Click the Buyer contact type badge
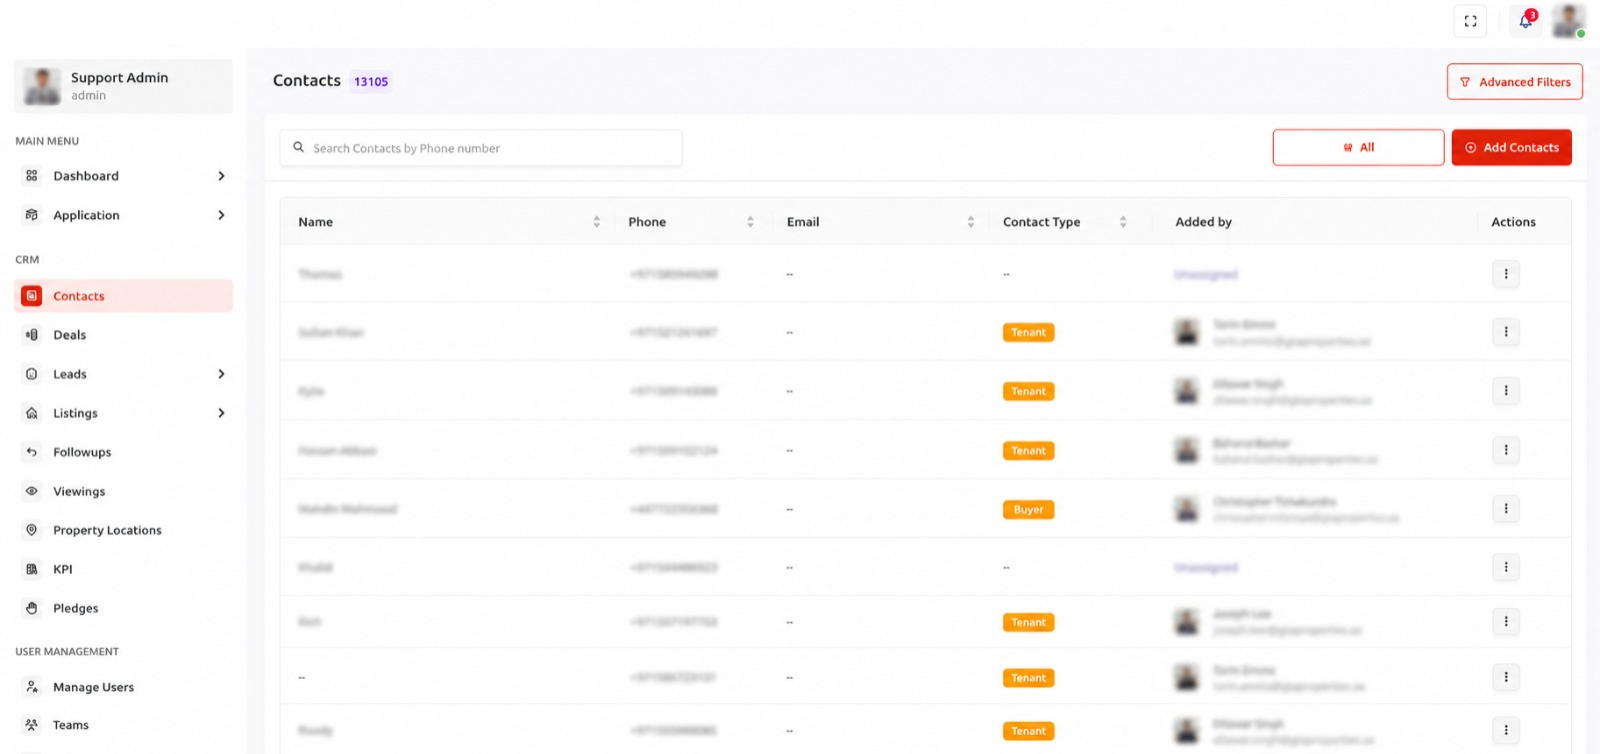The width and height of the screenshot is (1600, 754). tap(1028, 509)
